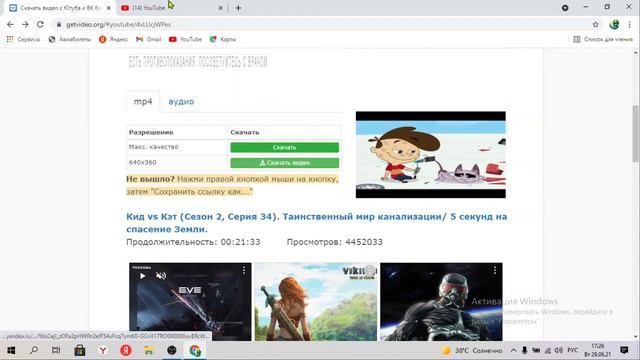Close the getvideo tab

click(x=109, y=8)
